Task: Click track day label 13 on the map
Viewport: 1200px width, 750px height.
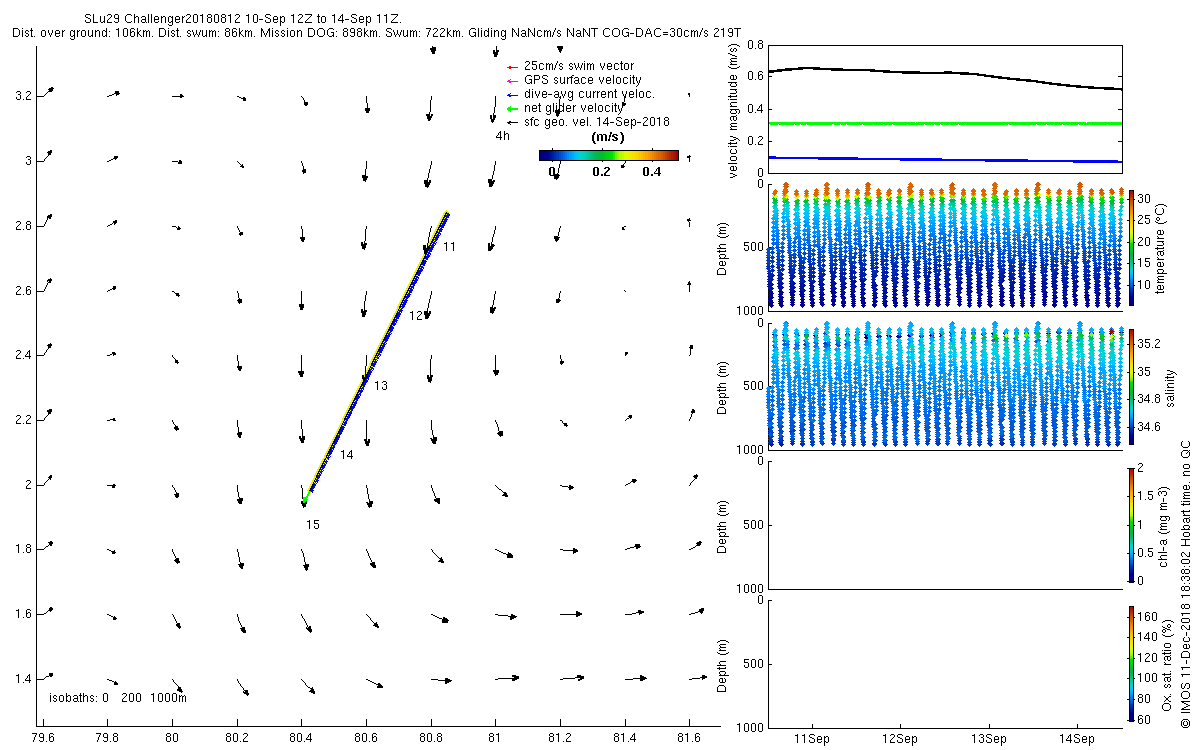Action: pyautogui.click(x=380, y=385)
